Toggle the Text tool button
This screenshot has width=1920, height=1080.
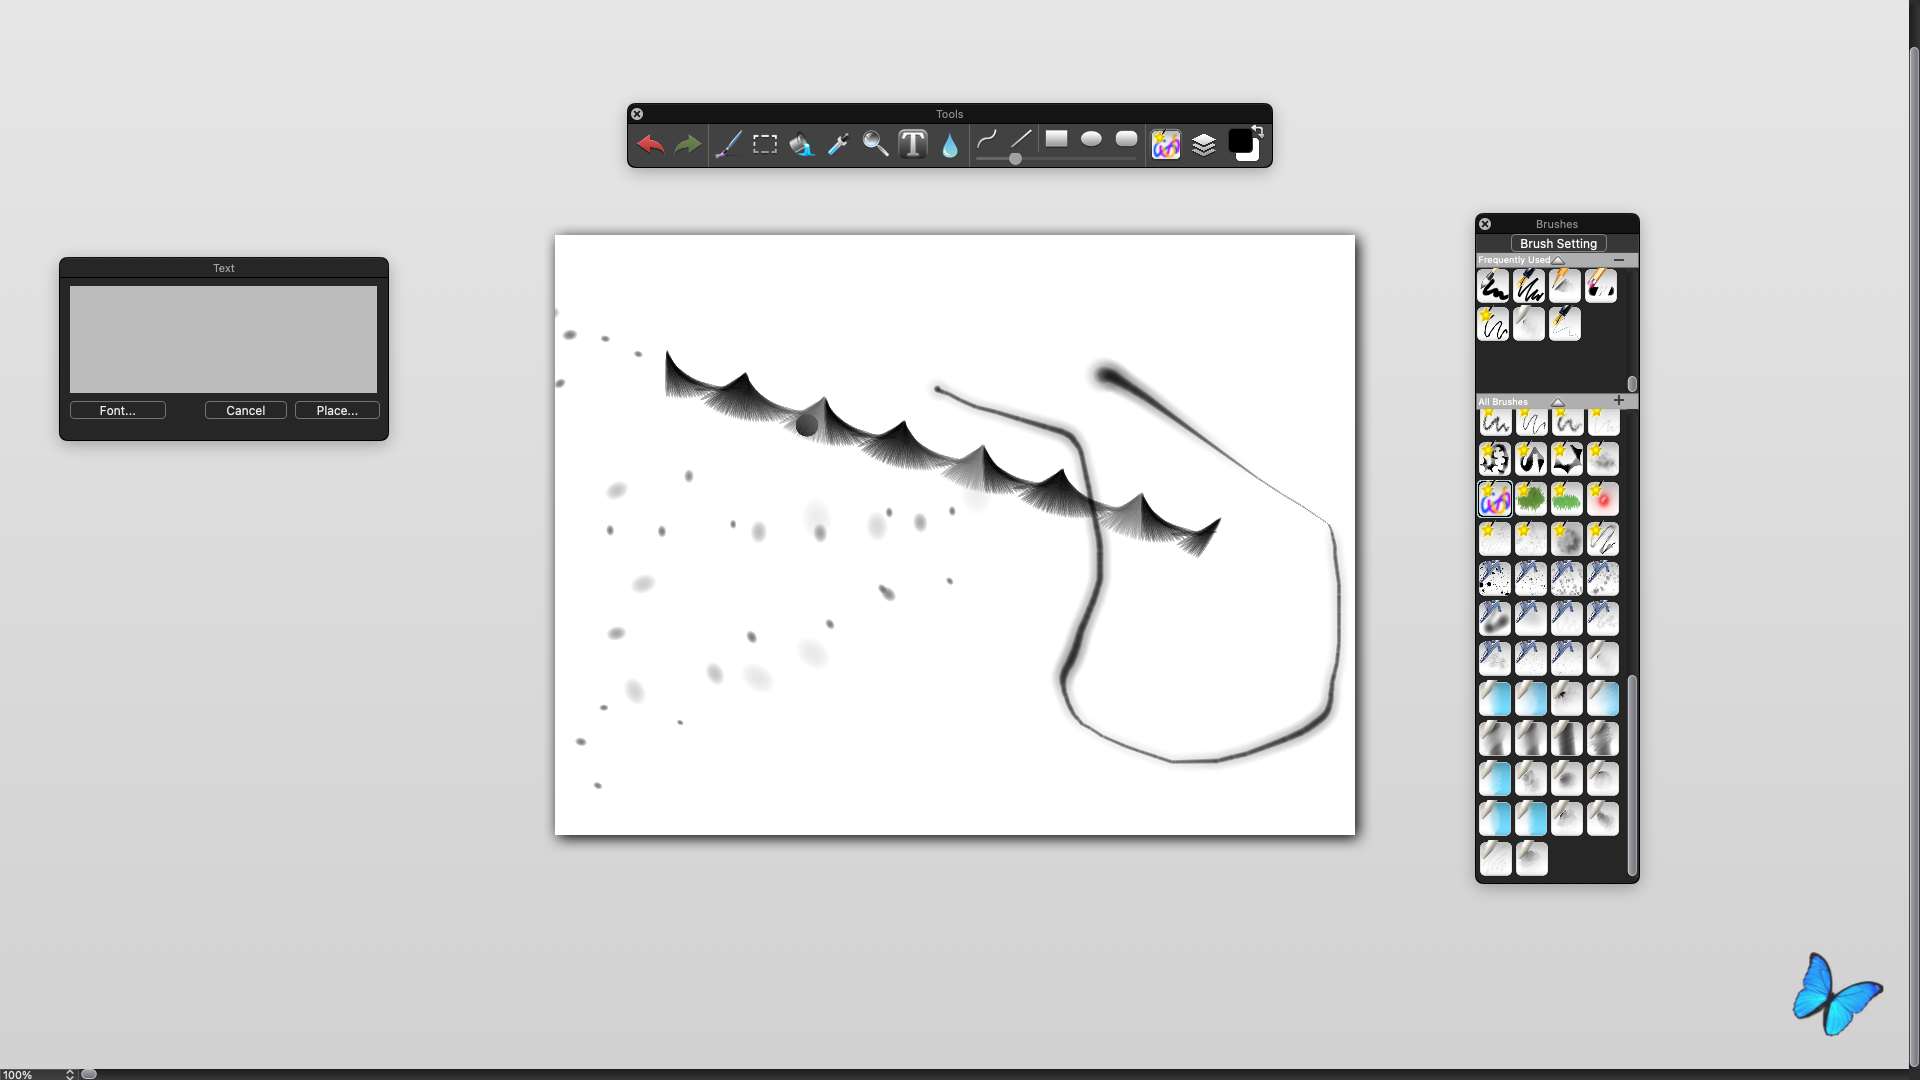(x=913, y=145)
